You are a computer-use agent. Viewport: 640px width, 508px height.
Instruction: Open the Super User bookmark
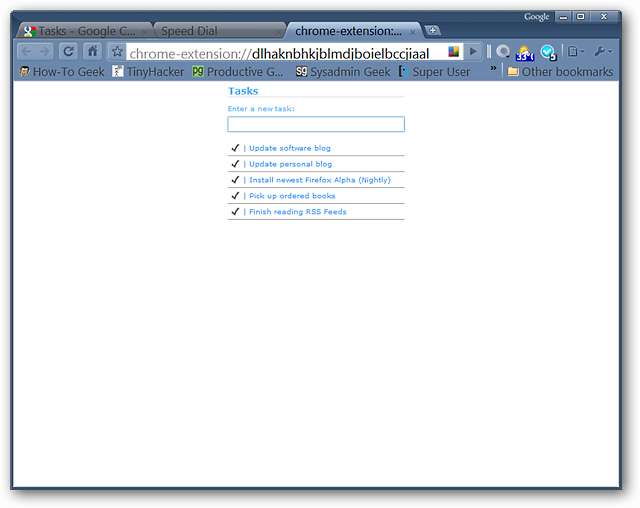click(x=434, y=72)
